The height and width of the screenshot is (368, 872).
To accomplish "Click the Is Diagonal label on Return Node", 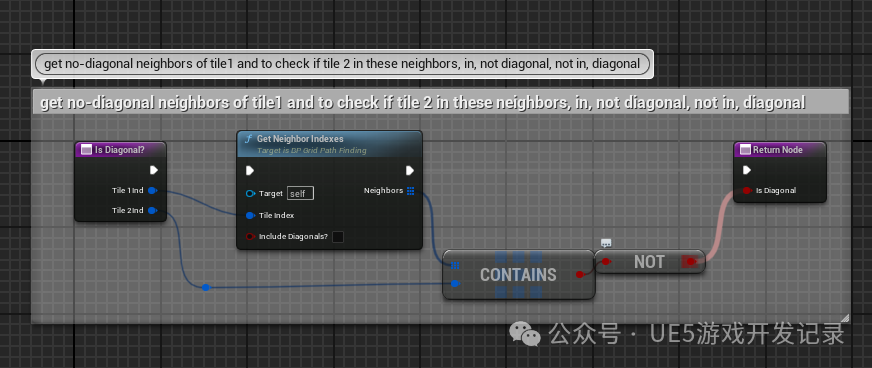I will [776, 191].
